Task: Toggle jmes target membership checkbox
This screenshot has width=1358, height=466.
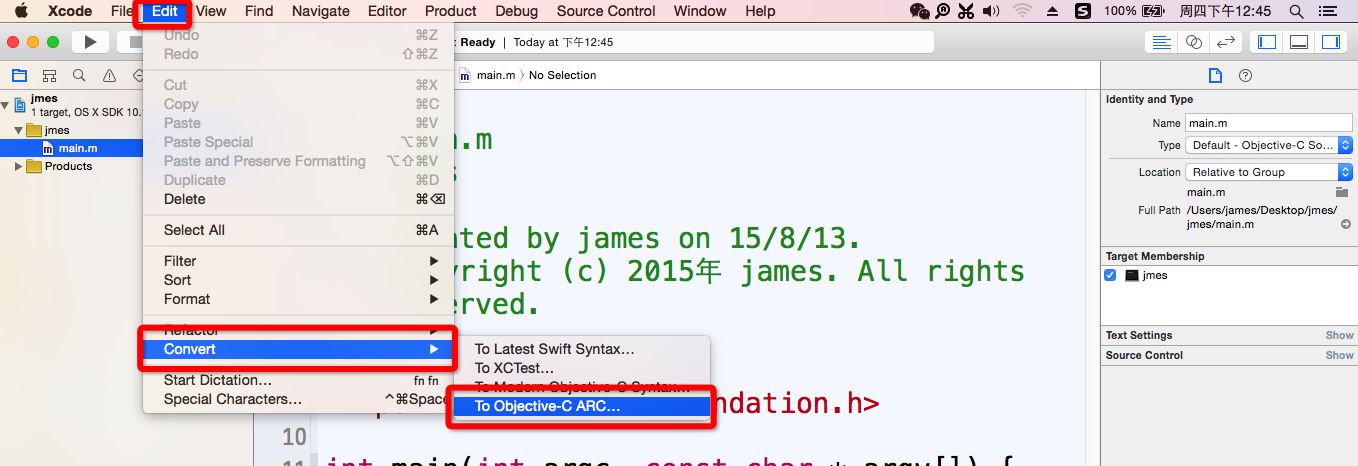Action: [1110, 275]
